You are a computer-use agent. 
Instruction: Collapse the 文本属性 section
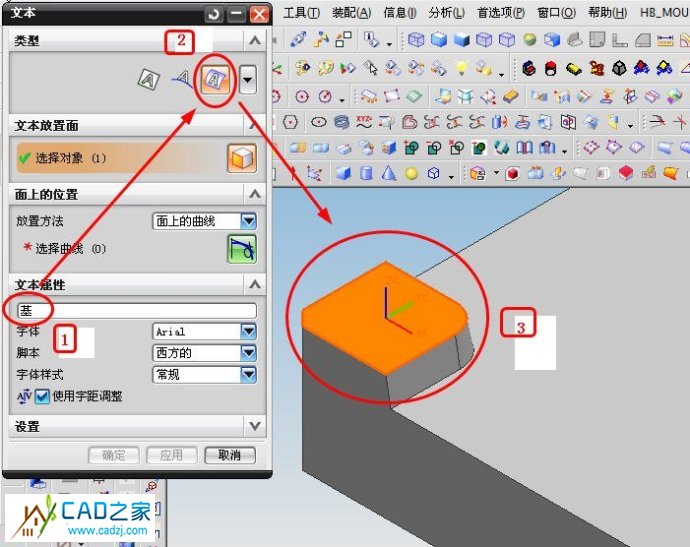click(255, 285)
